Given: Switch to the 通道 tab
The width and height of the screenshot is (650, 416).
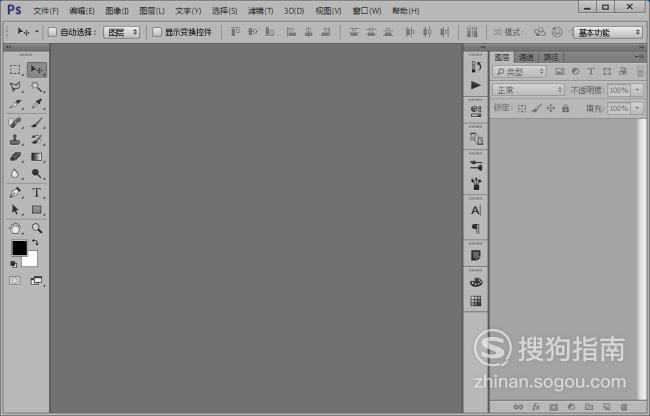Looking at the screenshot, I should 527,57.
